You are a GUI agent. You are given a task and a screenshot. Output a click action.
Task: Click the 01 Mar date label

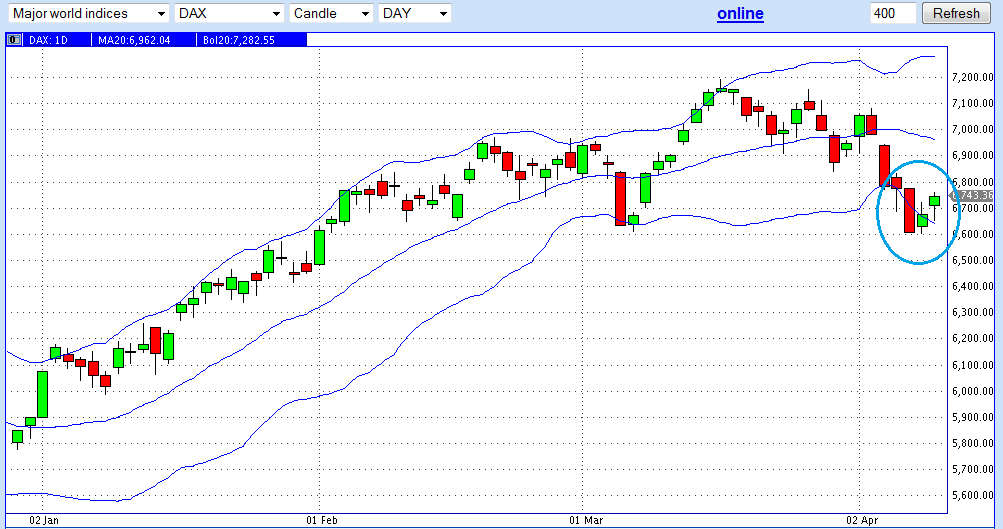point(587,520)
